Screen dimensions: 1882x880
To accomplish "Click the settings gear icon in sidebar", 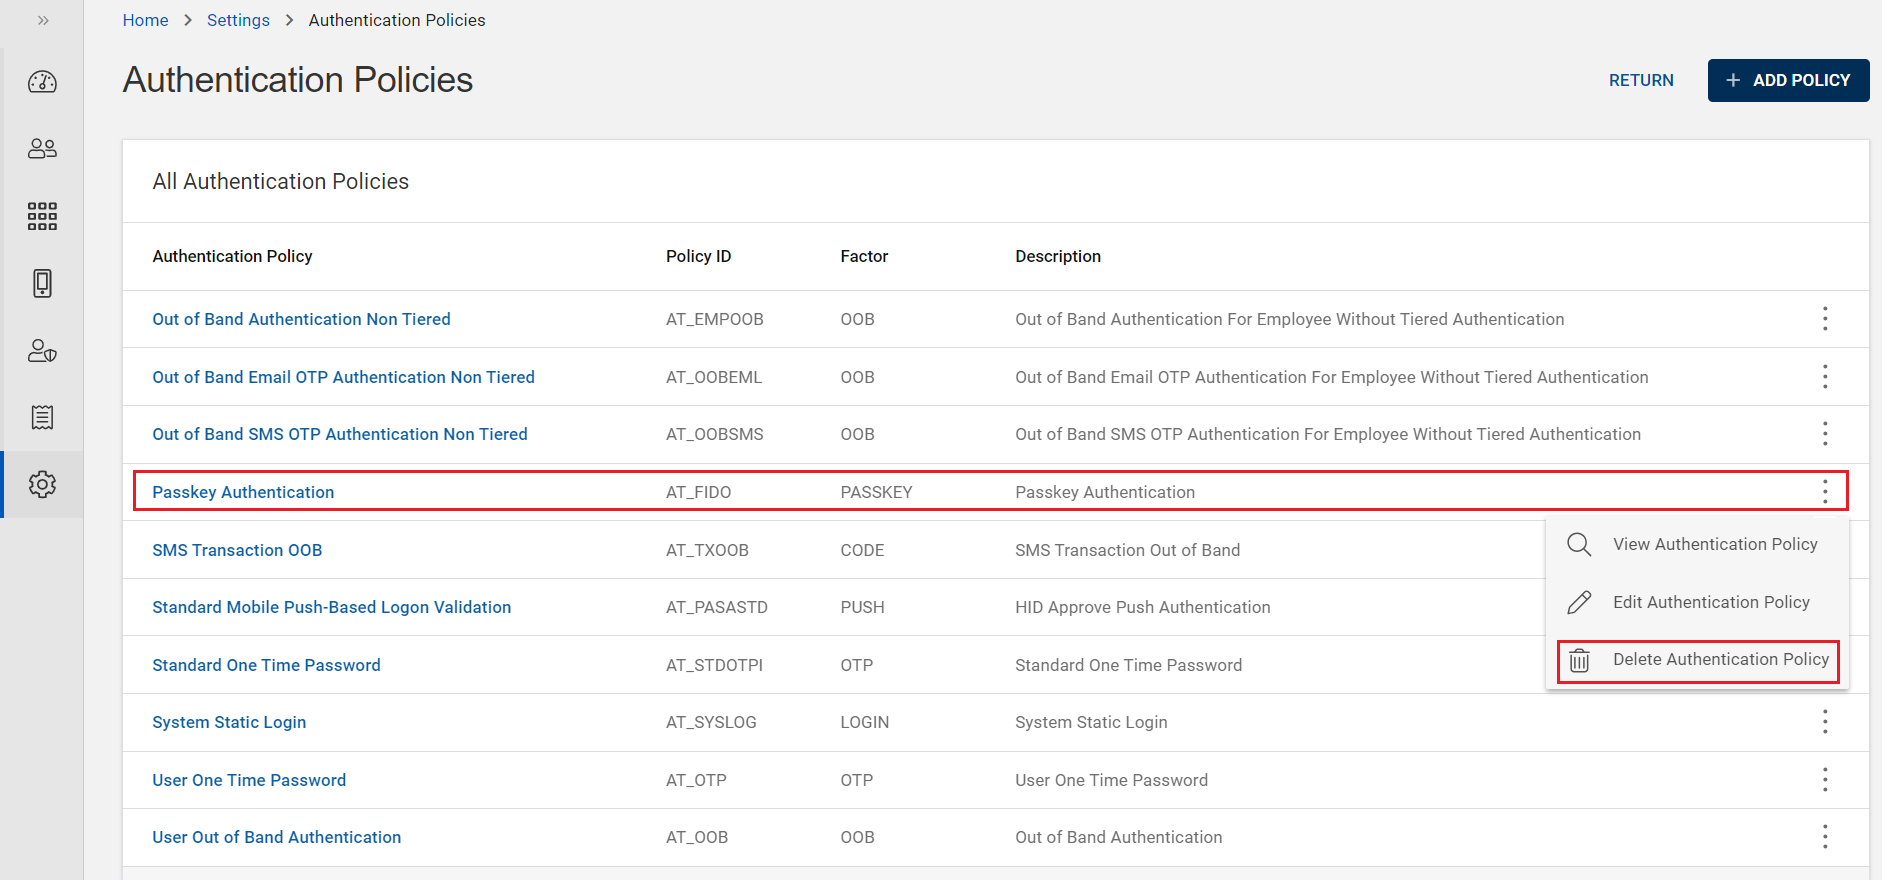I will tap(42, 485).
